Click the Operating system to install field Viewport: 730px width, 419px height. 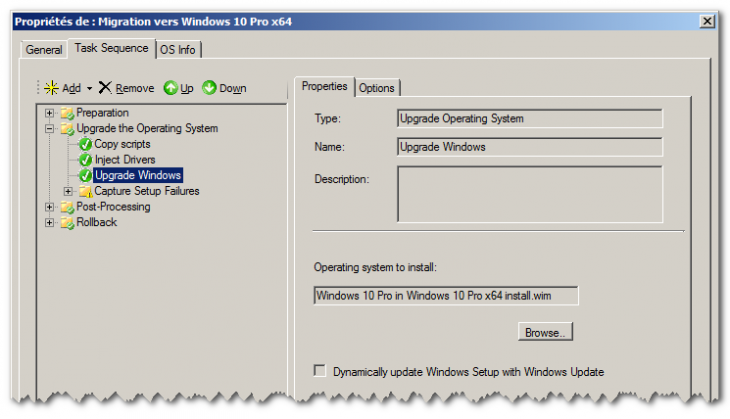(446, 296)
